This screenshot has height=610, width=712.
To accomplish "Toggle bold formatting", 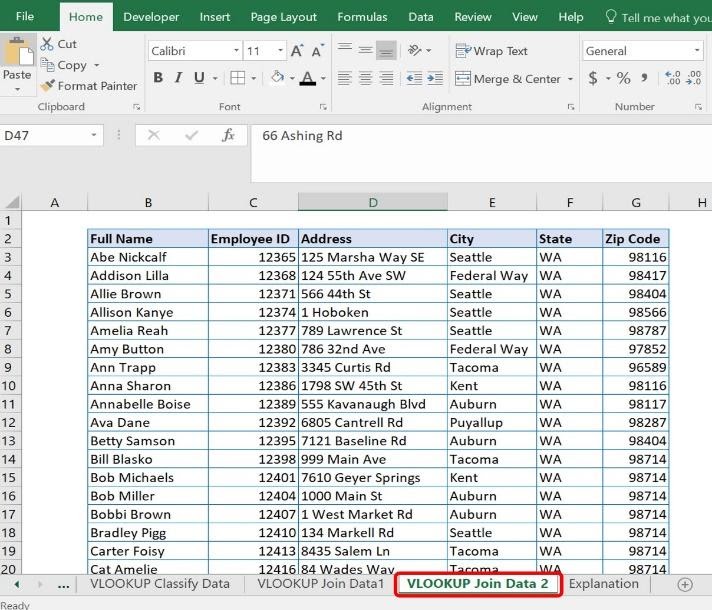I will click(x=158, y=78).
